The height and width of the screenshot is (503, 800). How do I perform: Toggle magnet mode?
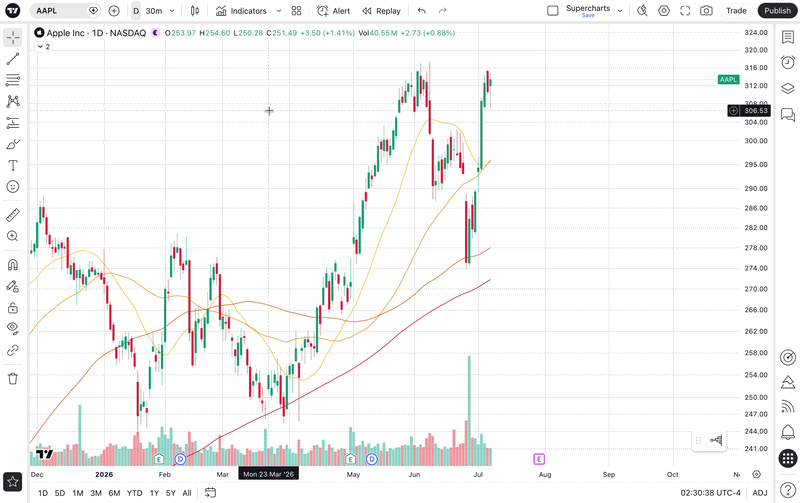point(13,265)
